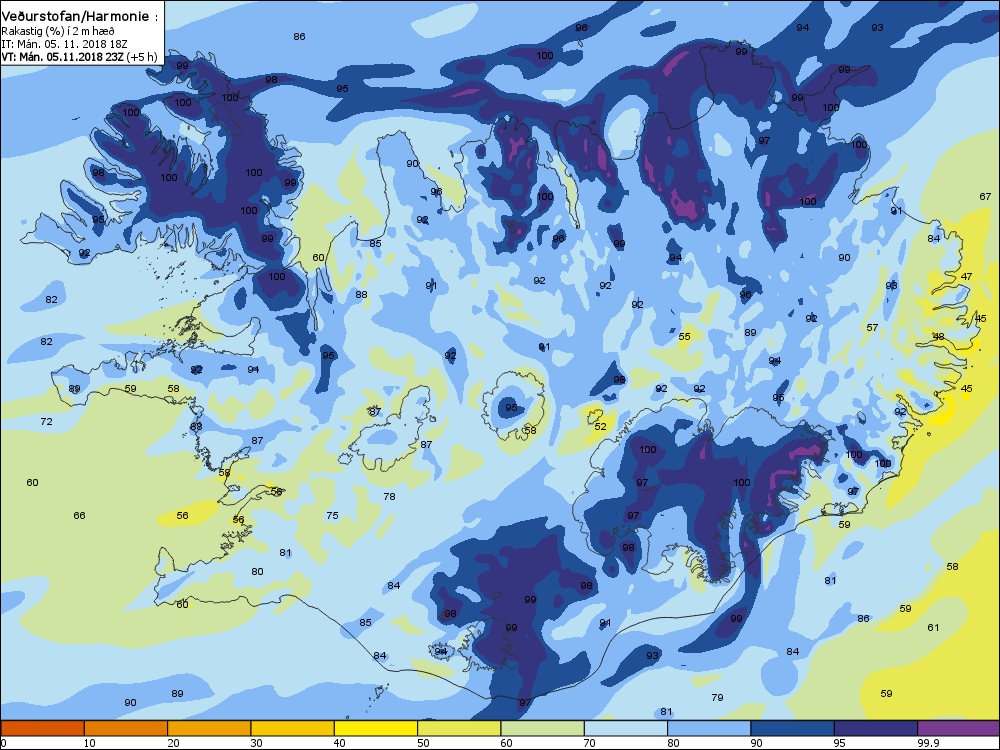Pick the 20–30 amber legend swatch
The image size is (1000, 750).
[209, 728]
